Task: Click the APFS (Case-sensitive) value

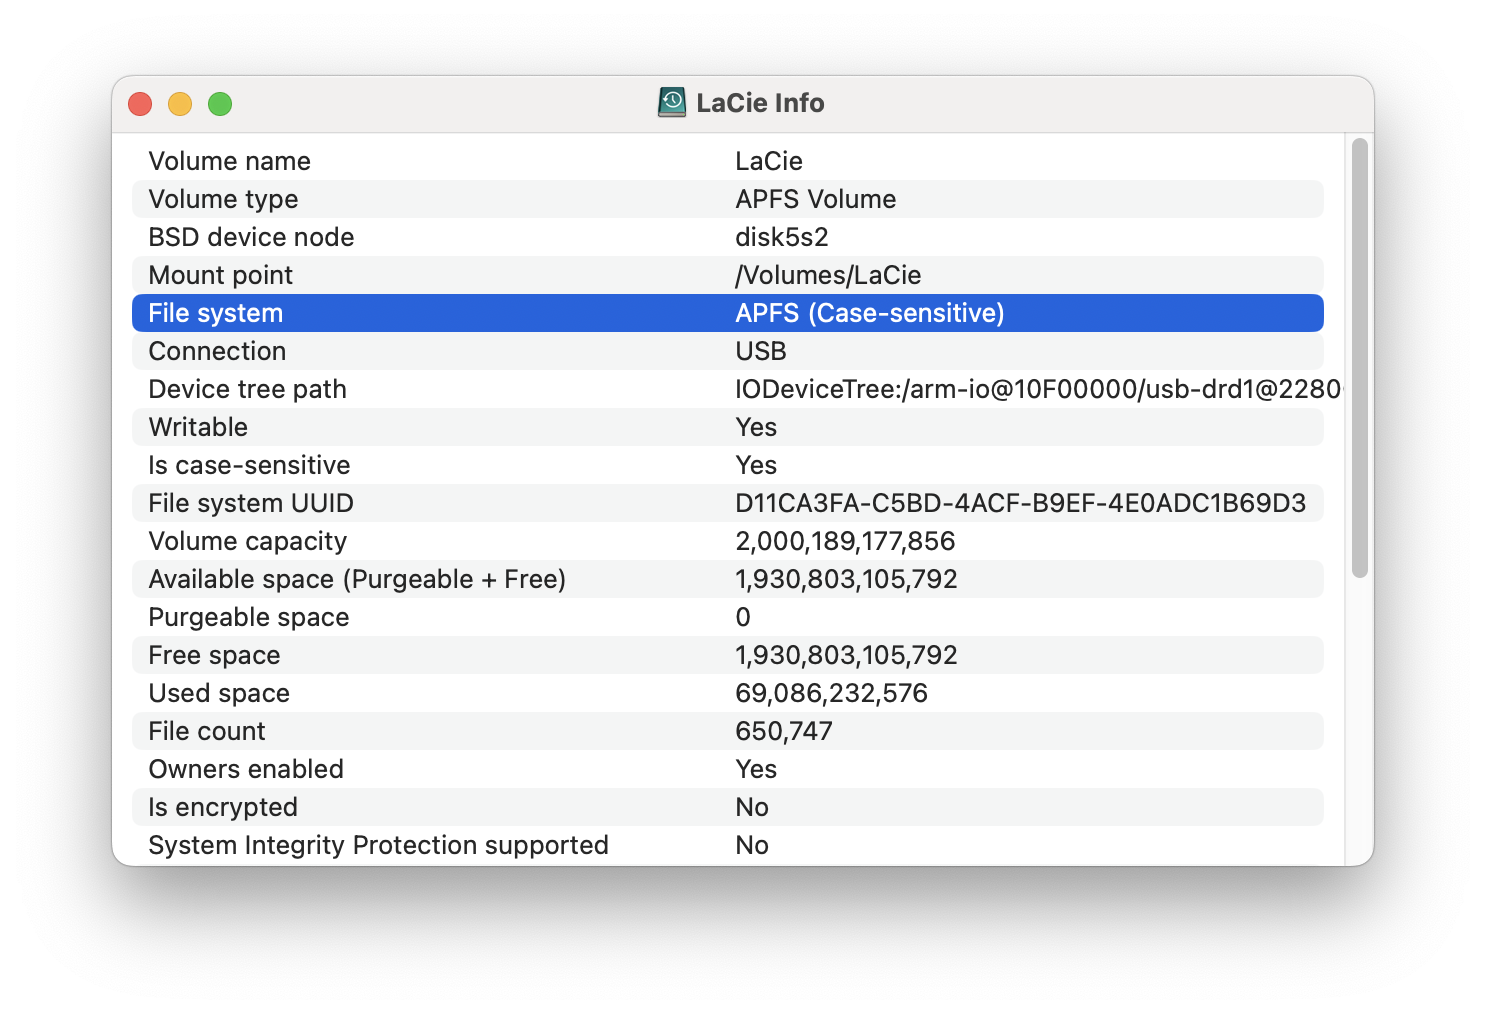Action: (870, 313)
